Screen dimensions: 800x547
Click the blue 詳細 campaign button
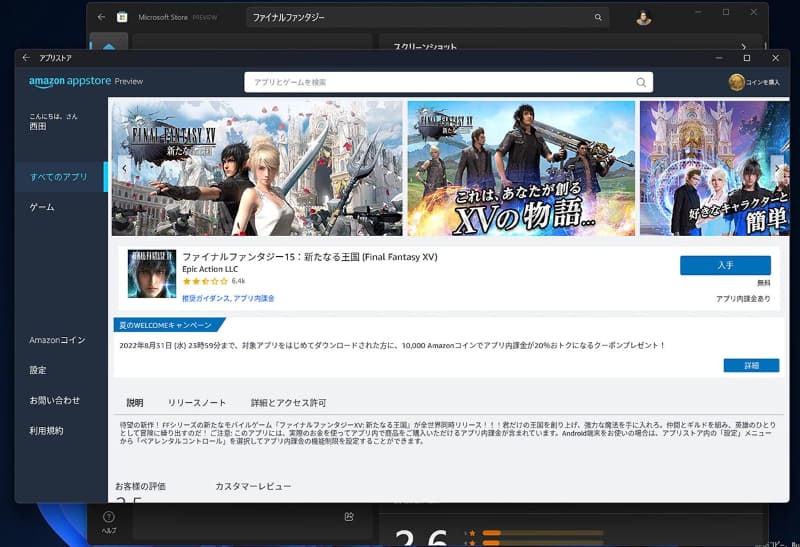(x=751, y=365)
